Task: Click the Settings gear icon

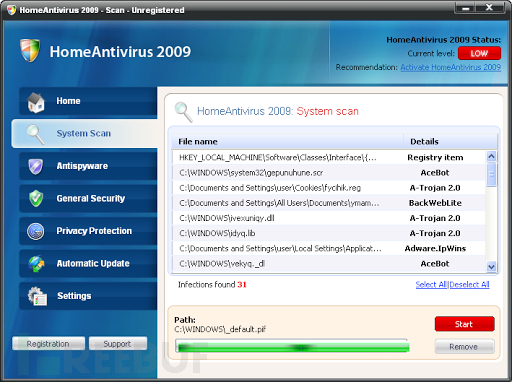Action: 37,296
